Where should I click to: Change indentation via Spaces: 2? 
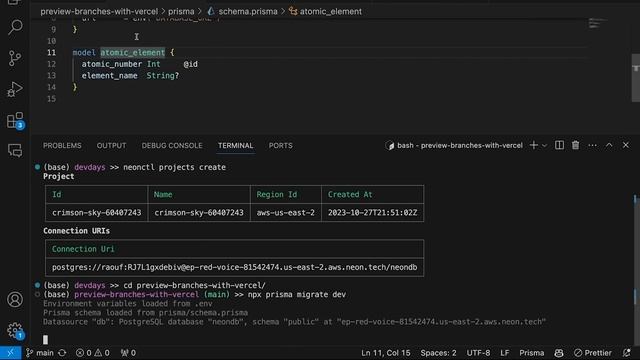click(438, 353)
